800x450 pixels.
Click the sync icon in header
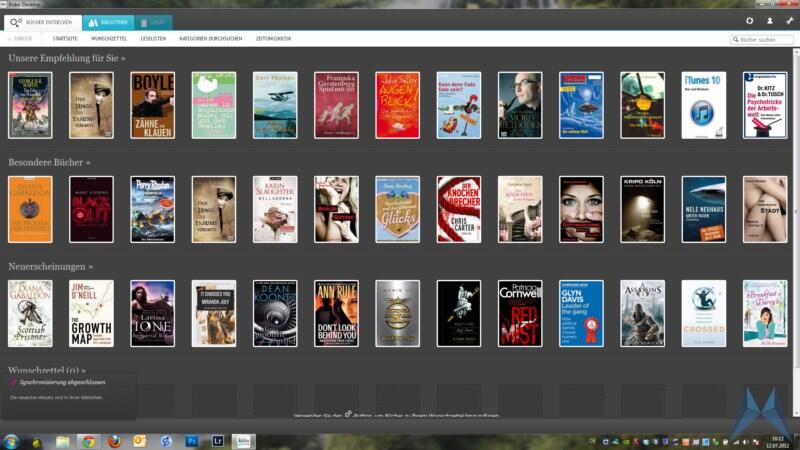749,21
